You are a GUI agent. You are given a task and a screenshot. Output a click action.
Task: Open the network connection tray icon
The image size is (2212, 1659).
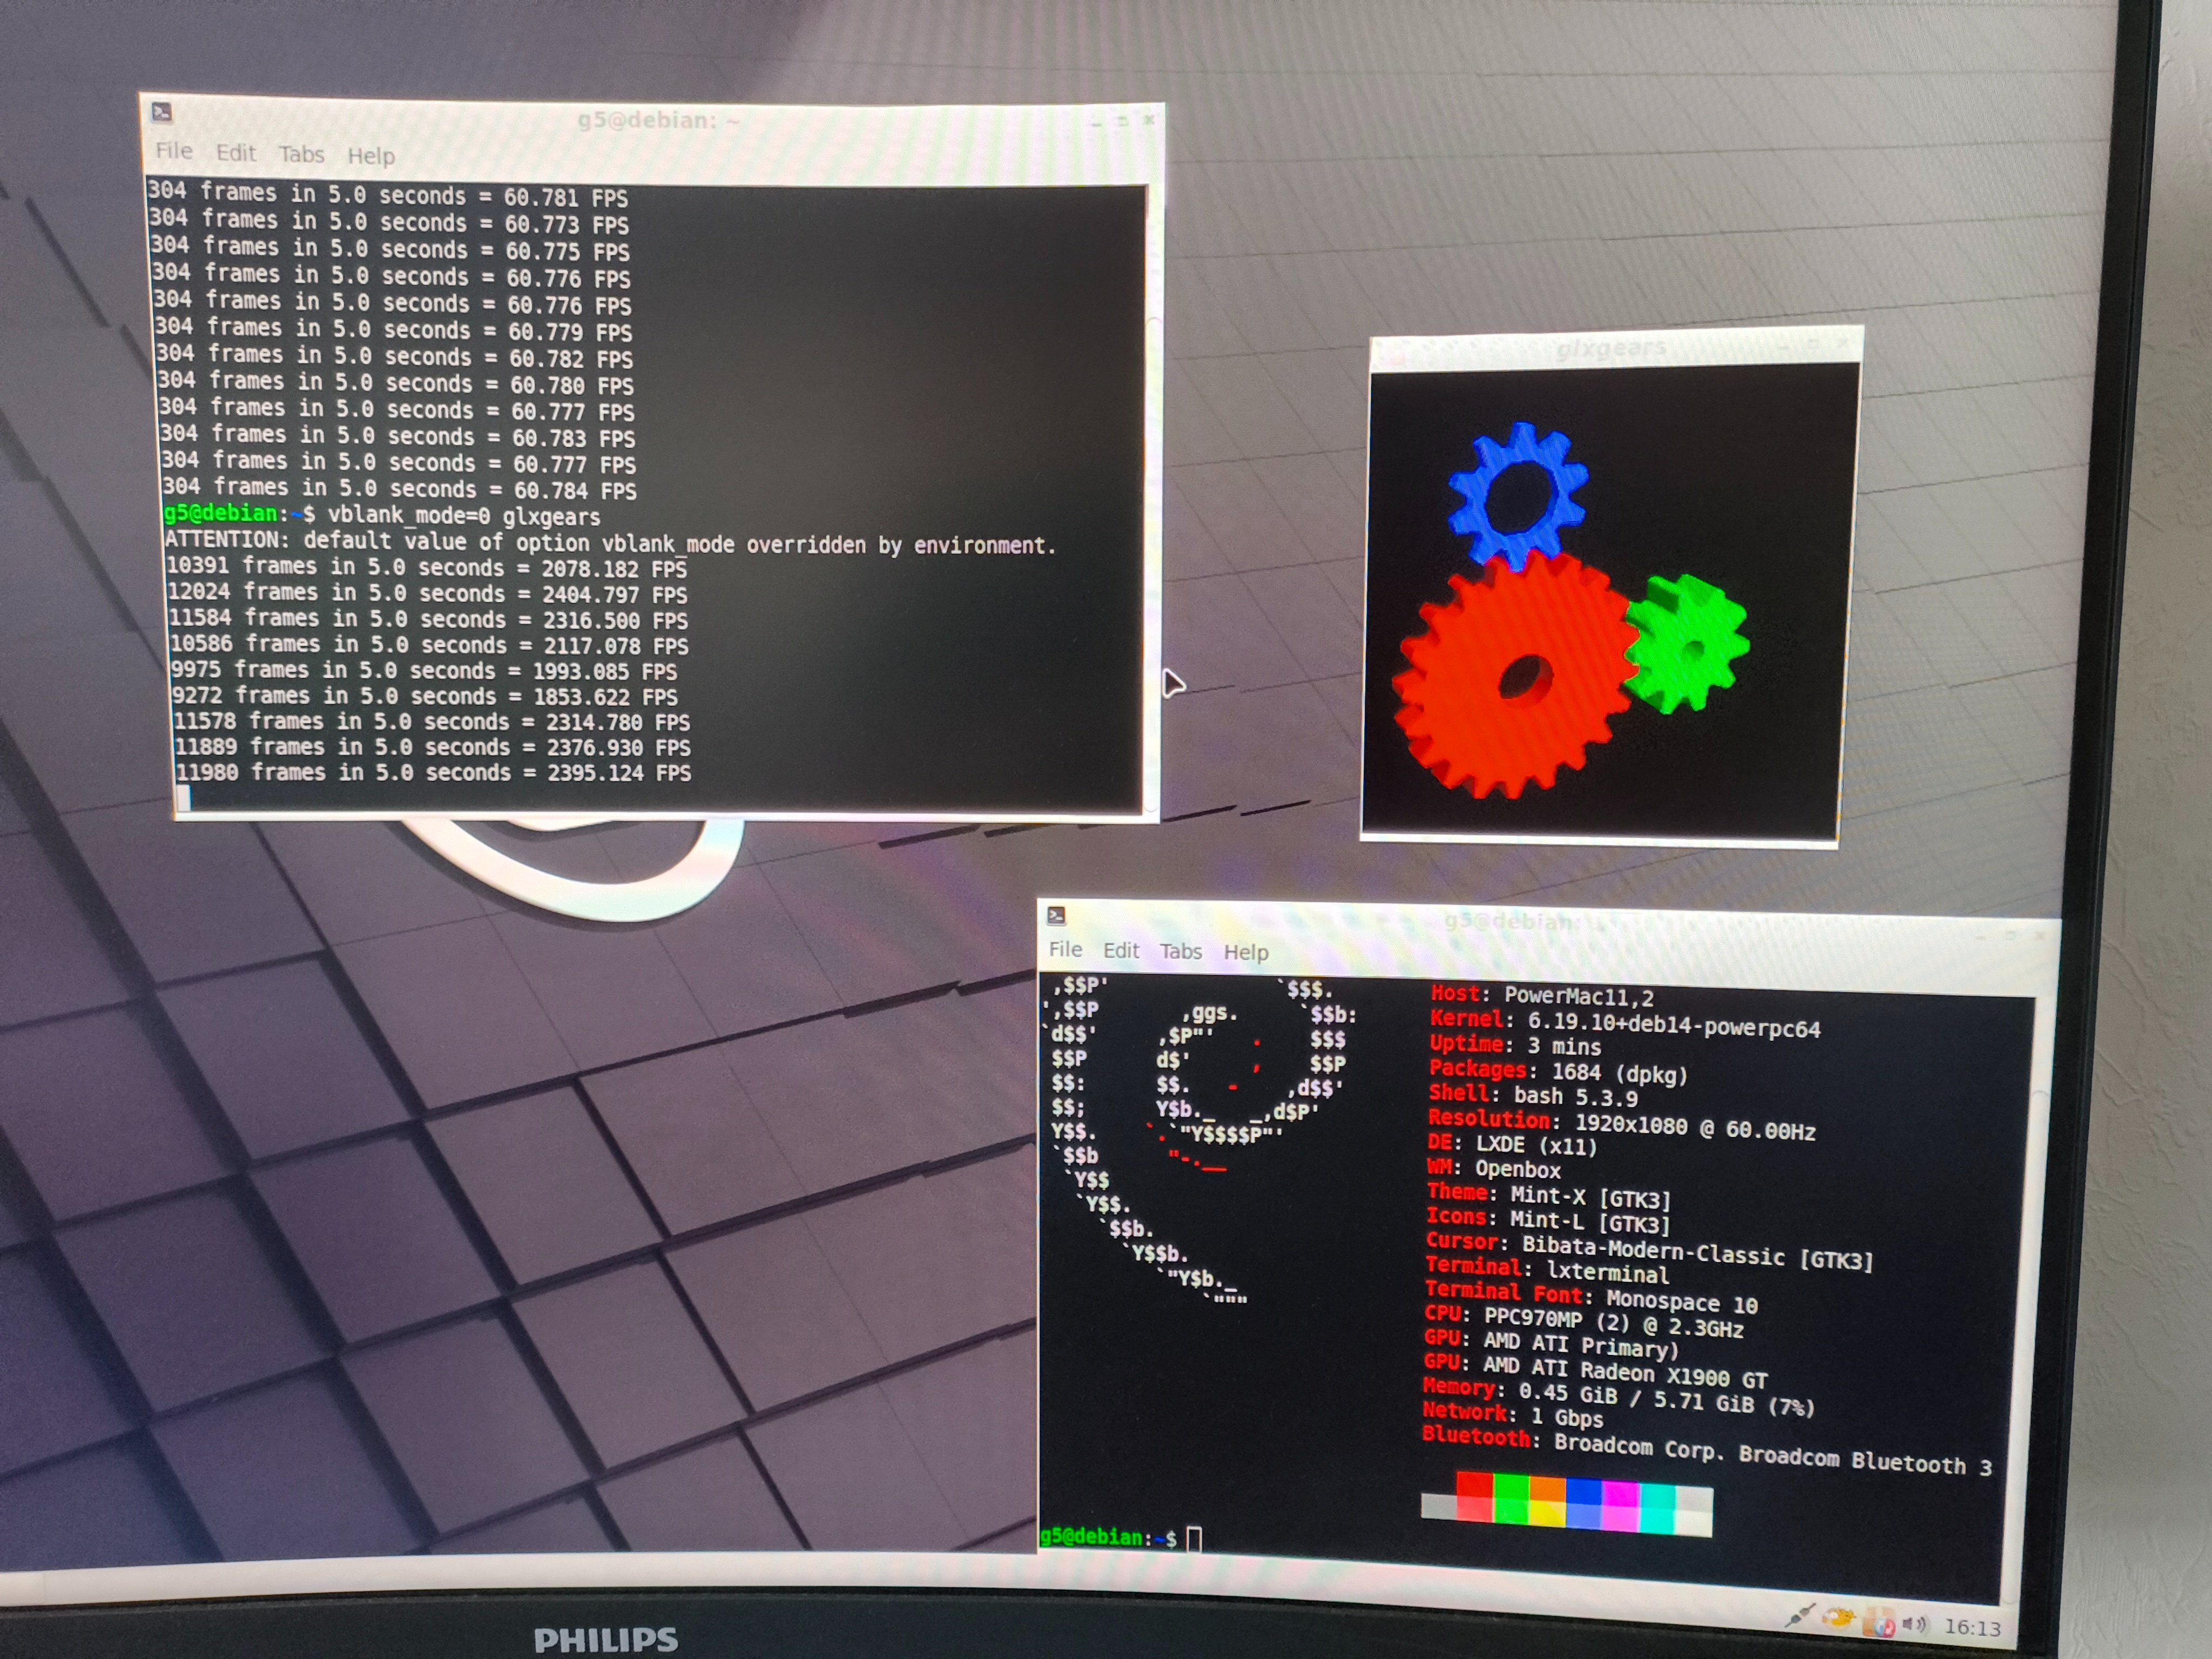pos(1800,1614)
